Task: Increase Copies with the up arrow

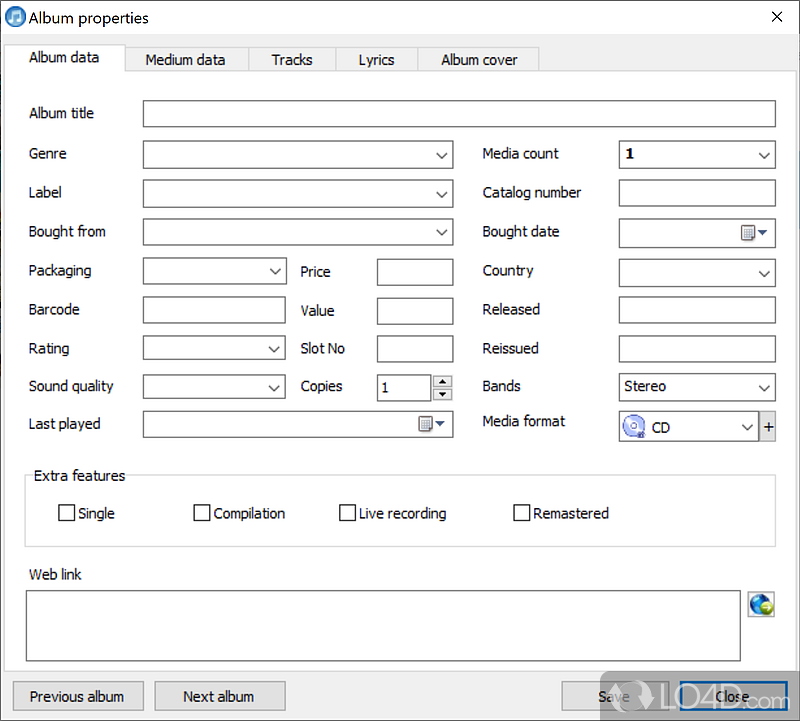Action: coord(443,381)
